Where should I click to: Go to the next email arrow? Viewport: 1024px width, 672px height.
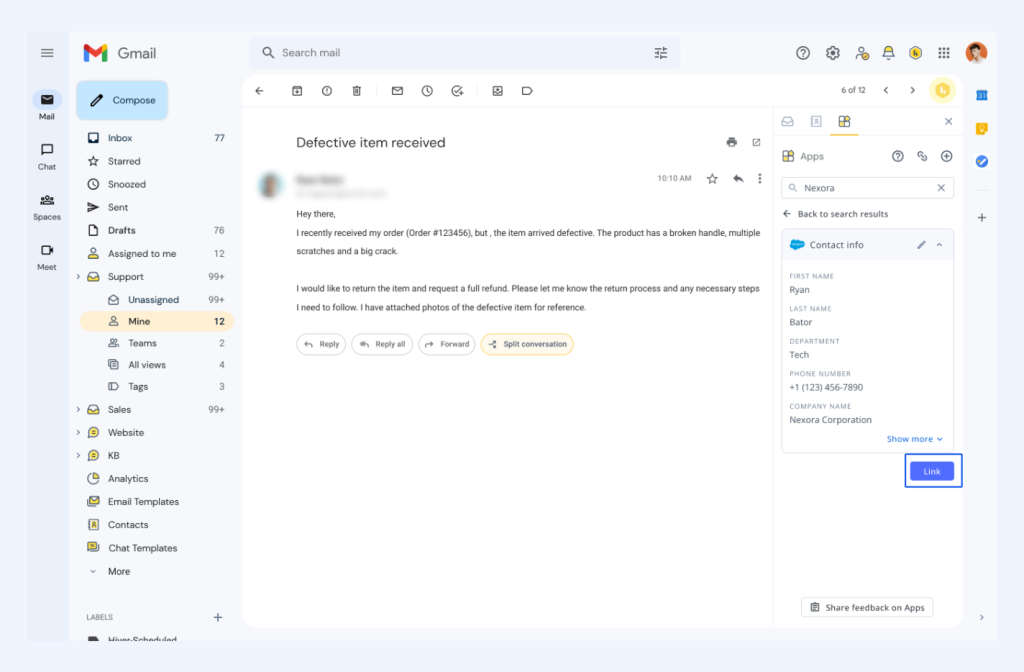tap(912, 90)
